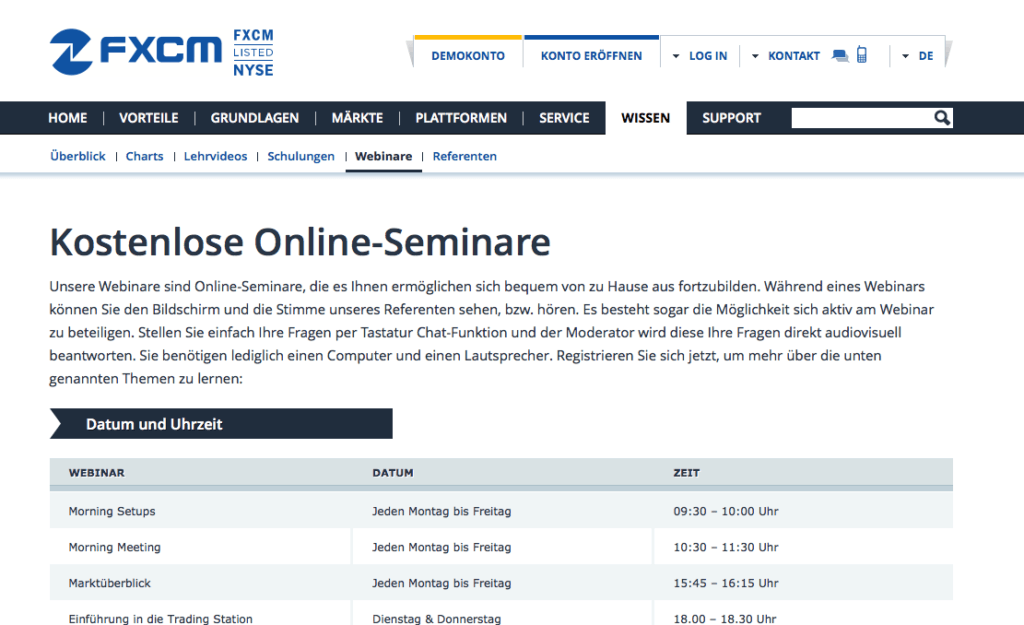Select the Morning Setups row title

pyautogui.click(x=112, y=511)
